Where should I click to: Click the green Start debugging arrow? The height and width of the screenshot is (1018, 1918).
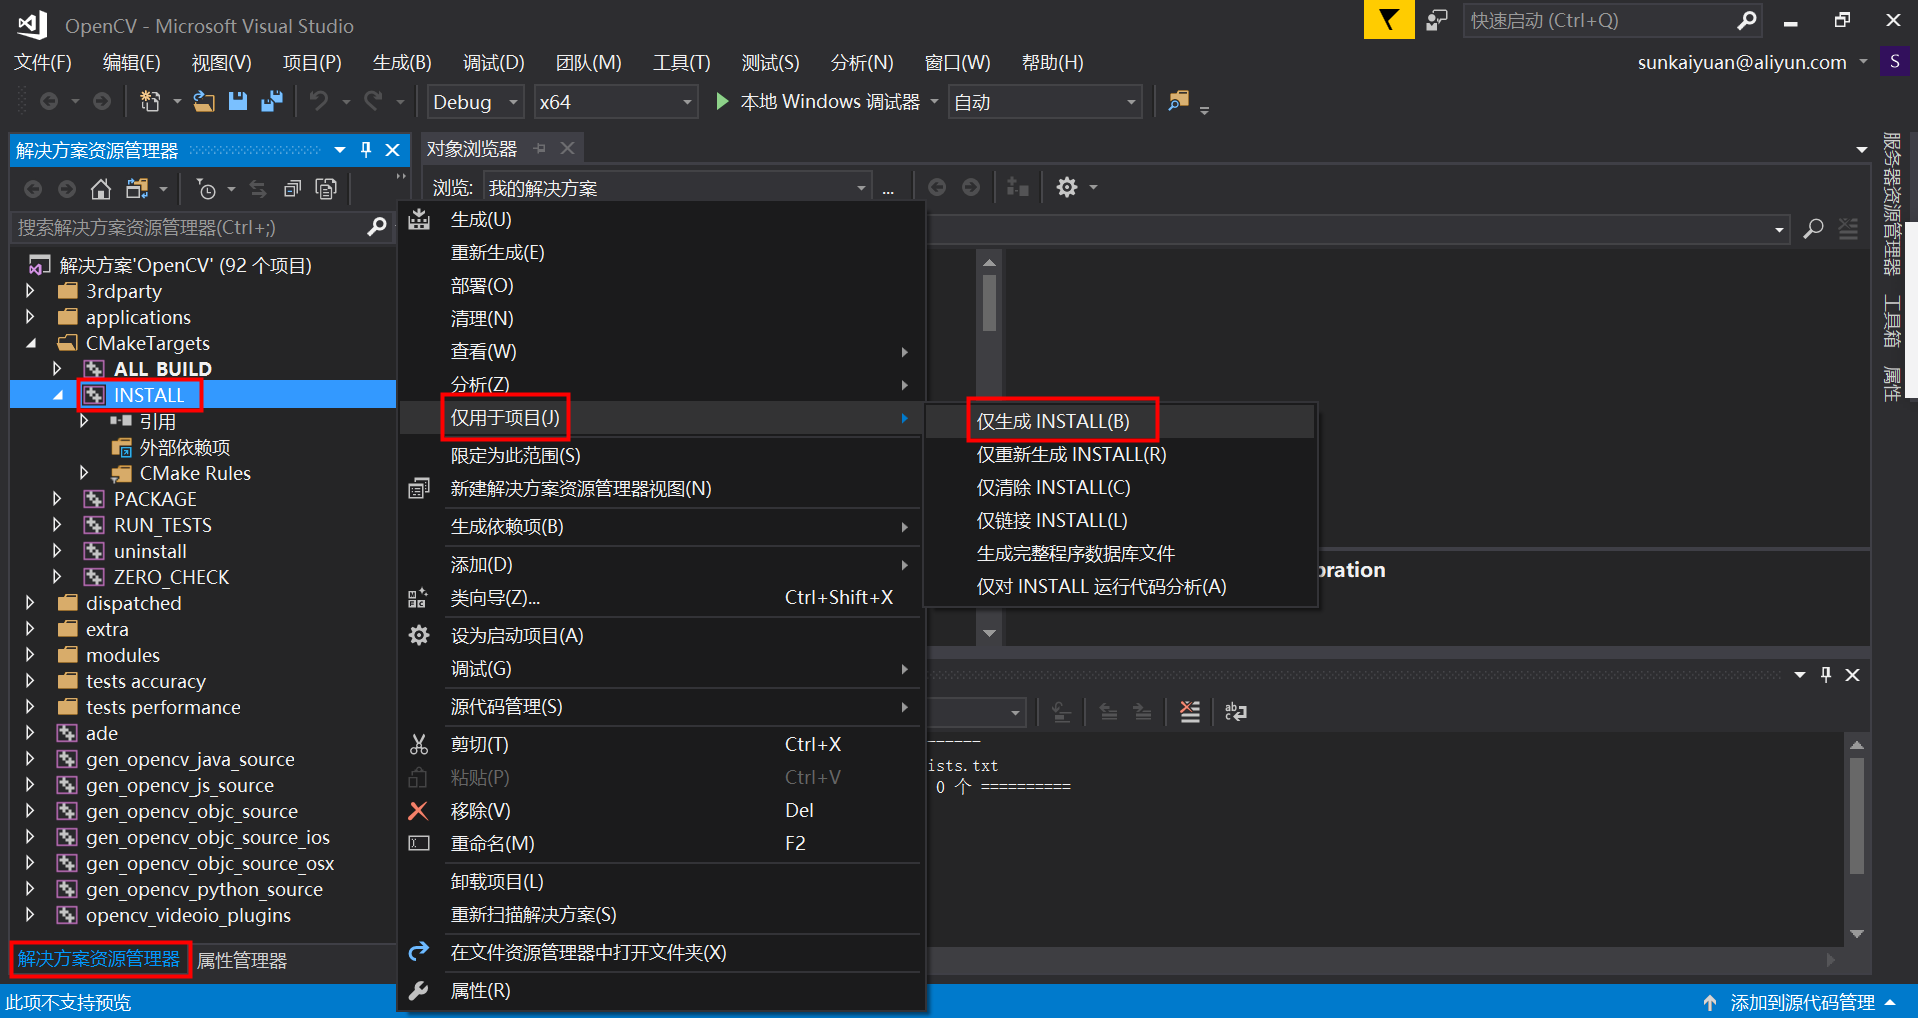722,101
